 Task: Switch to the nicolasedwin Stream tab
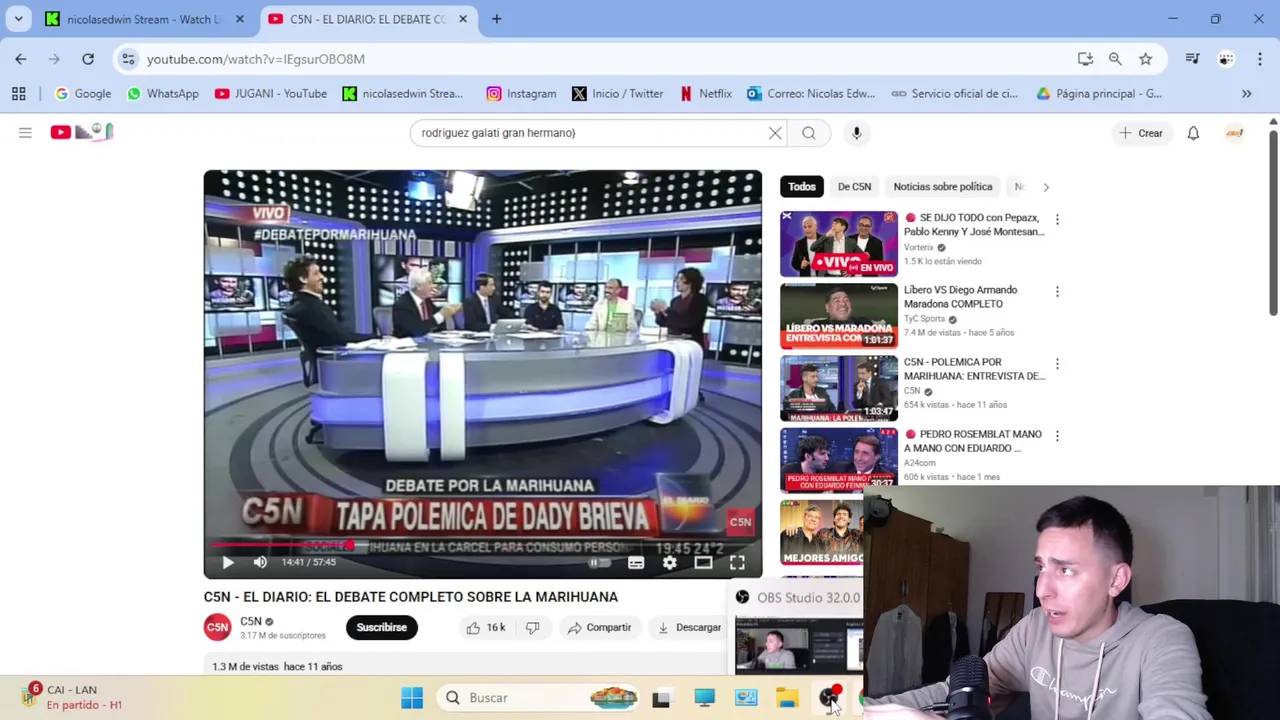point(144,19)
